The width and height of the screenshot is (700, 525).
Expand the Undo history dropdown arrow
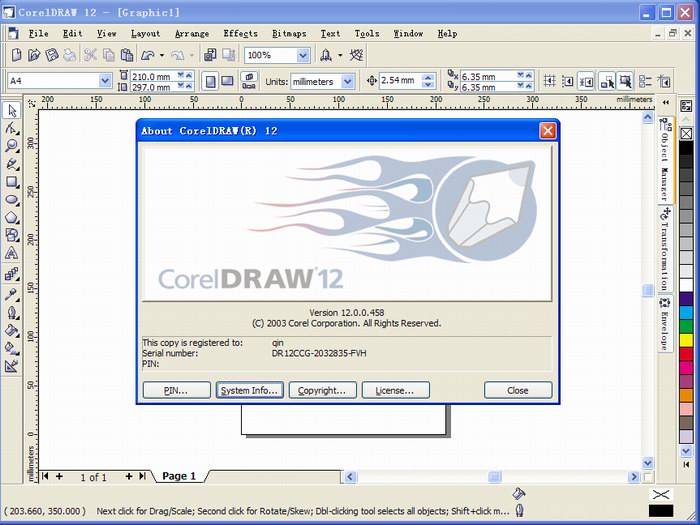(162, 55)
